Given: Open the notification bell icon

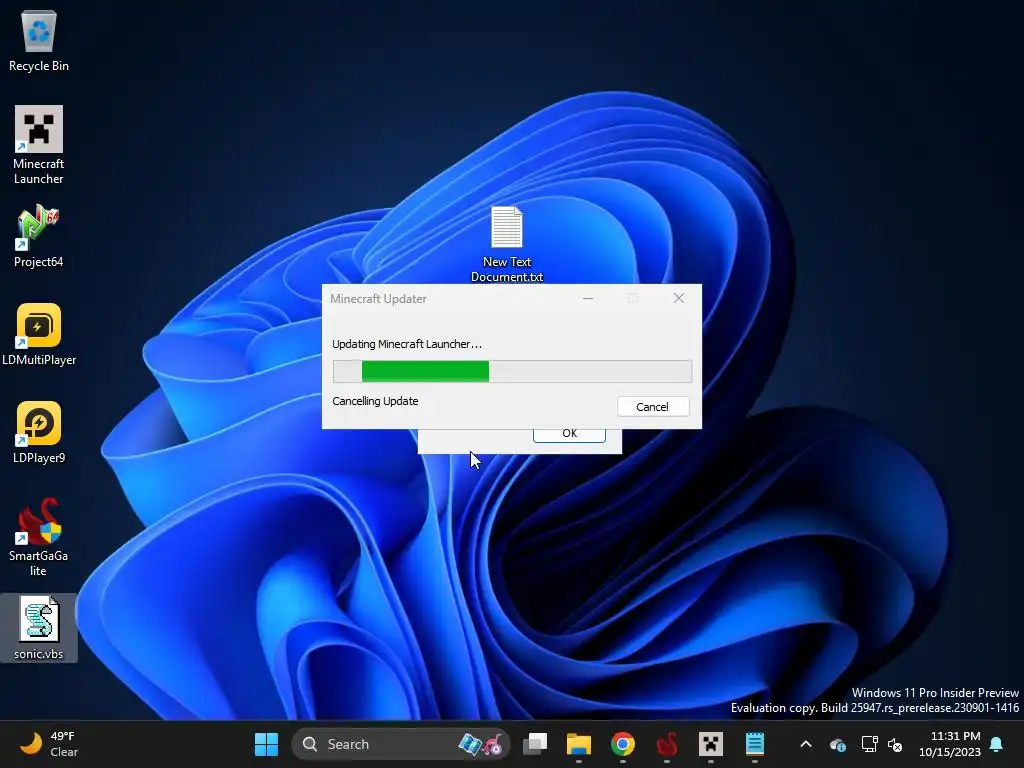Looking at the screenshot, I should pos(997,744).
